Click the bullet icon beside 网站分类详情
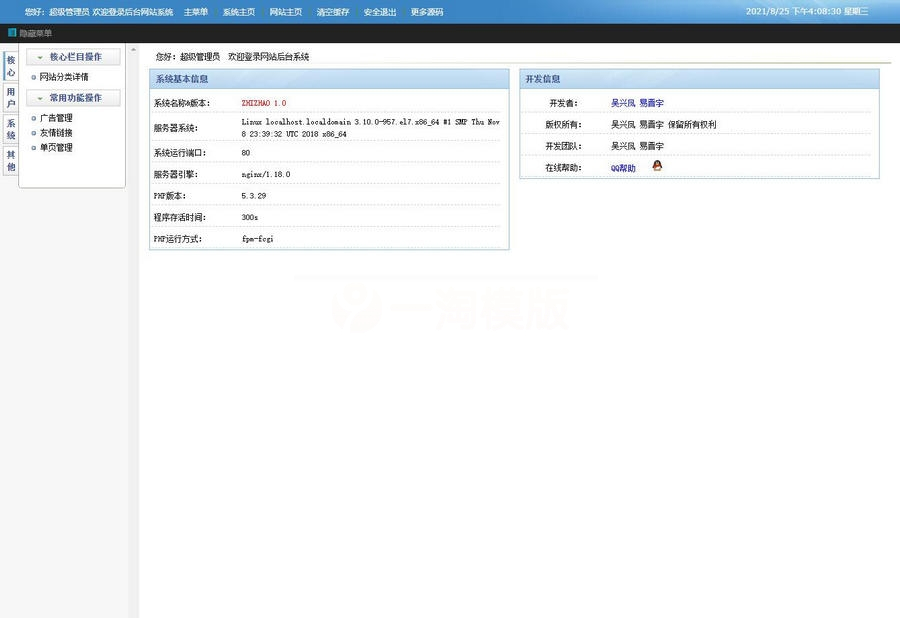Viewport: 900px width, 618px height. (34, 76)
